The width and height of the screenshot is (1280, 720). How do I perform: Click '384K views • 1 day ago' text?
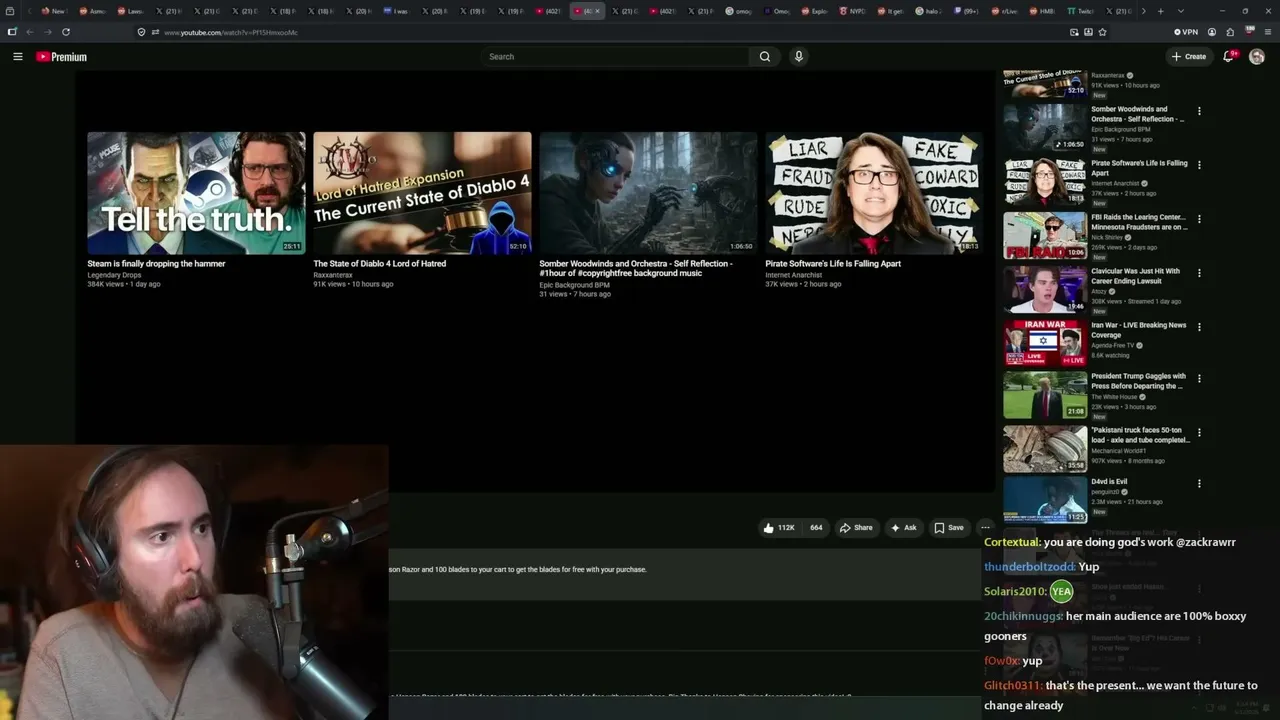click(123, 284)
